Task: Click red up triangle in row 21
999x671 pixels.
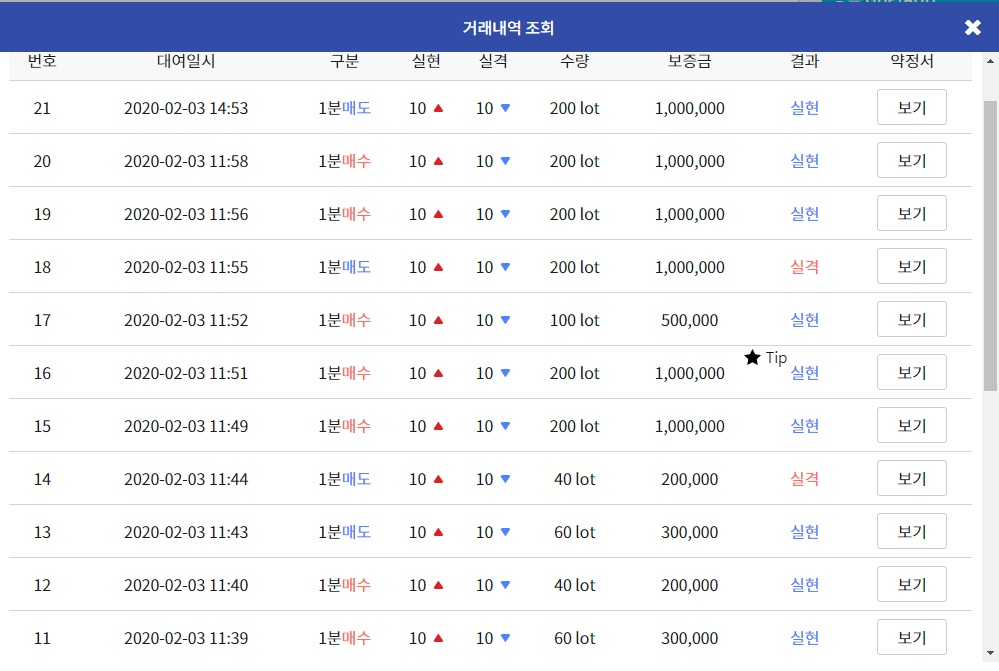Action: click(x=438, y=108)
